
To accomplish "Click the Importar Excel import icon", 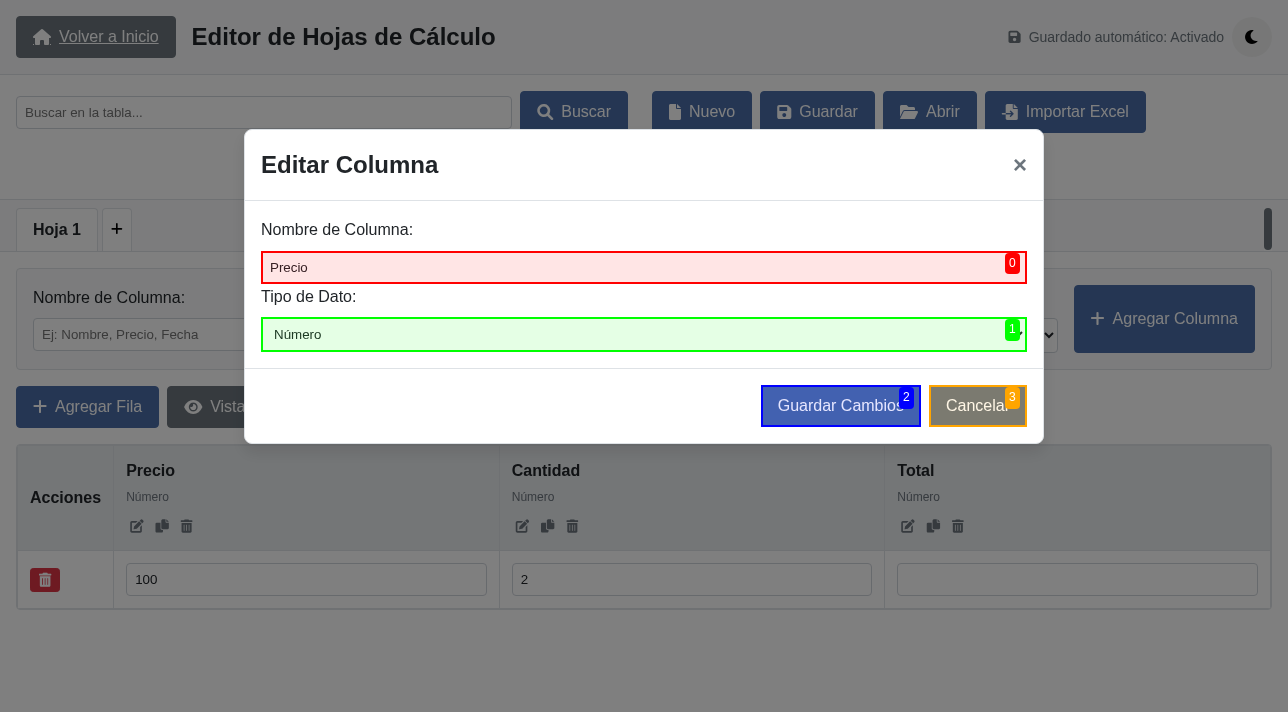I will tap(1012, 111).
